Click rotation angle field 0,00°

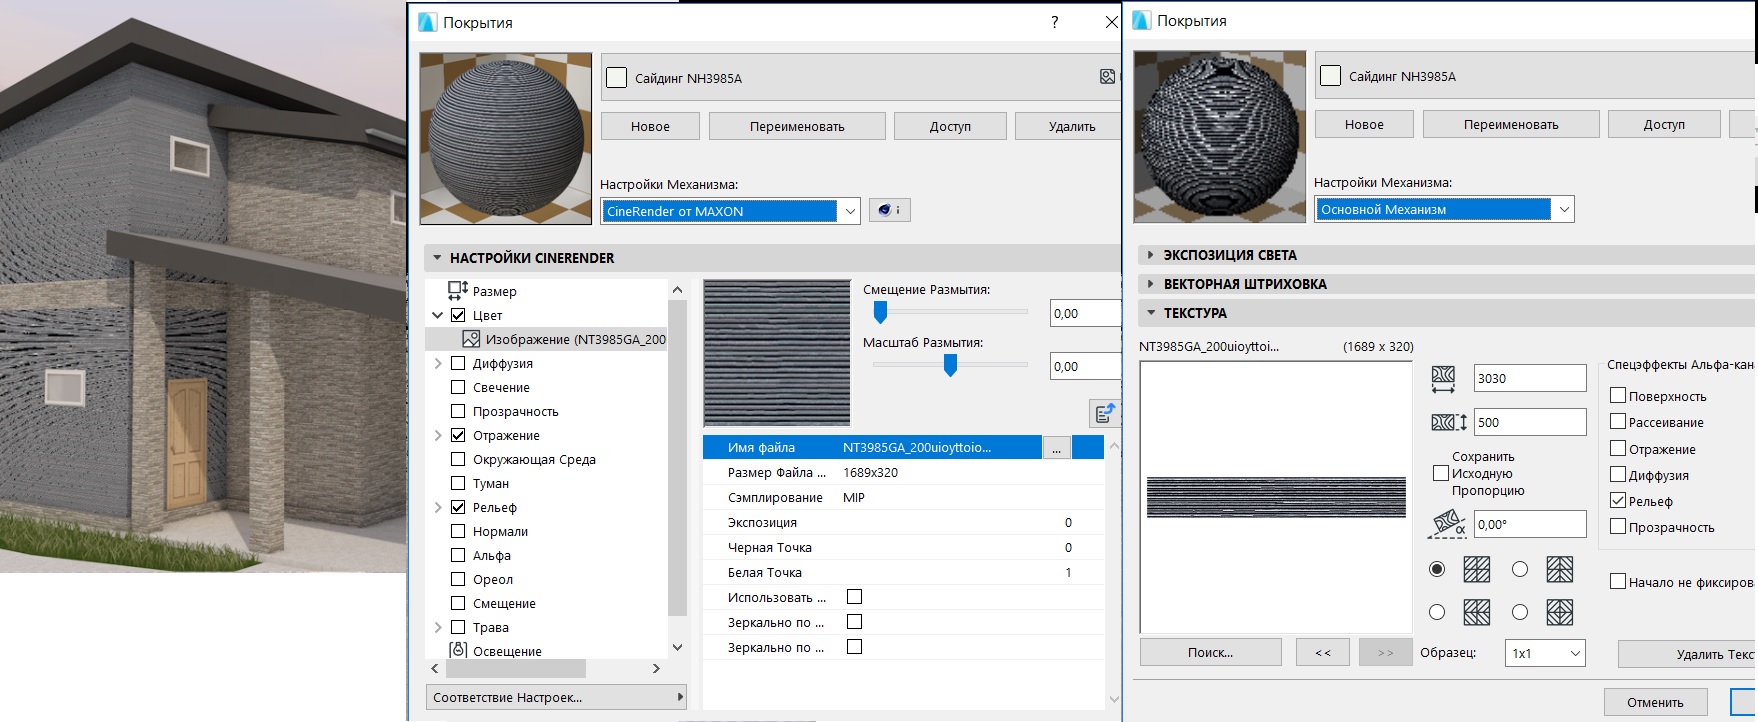pos(1530,524)
